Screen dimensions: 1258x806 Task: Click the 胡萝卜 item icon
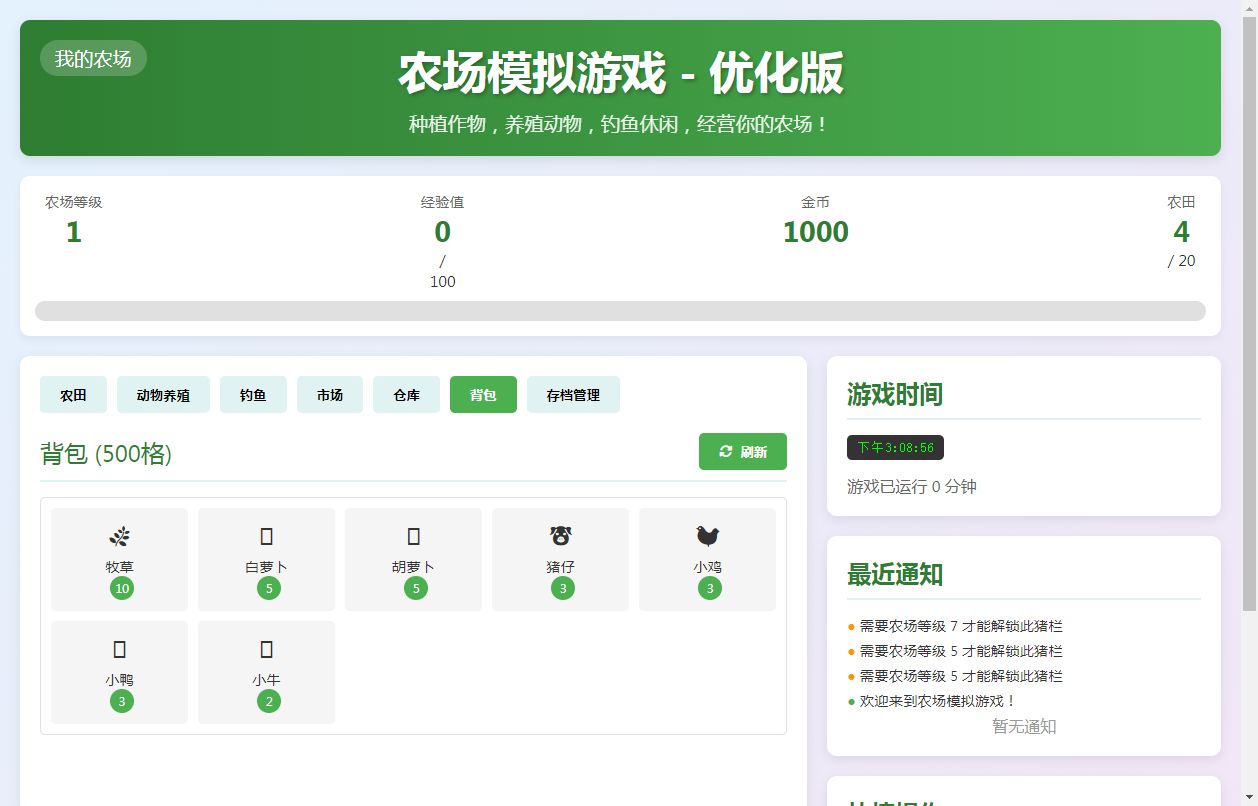point(413,537)
